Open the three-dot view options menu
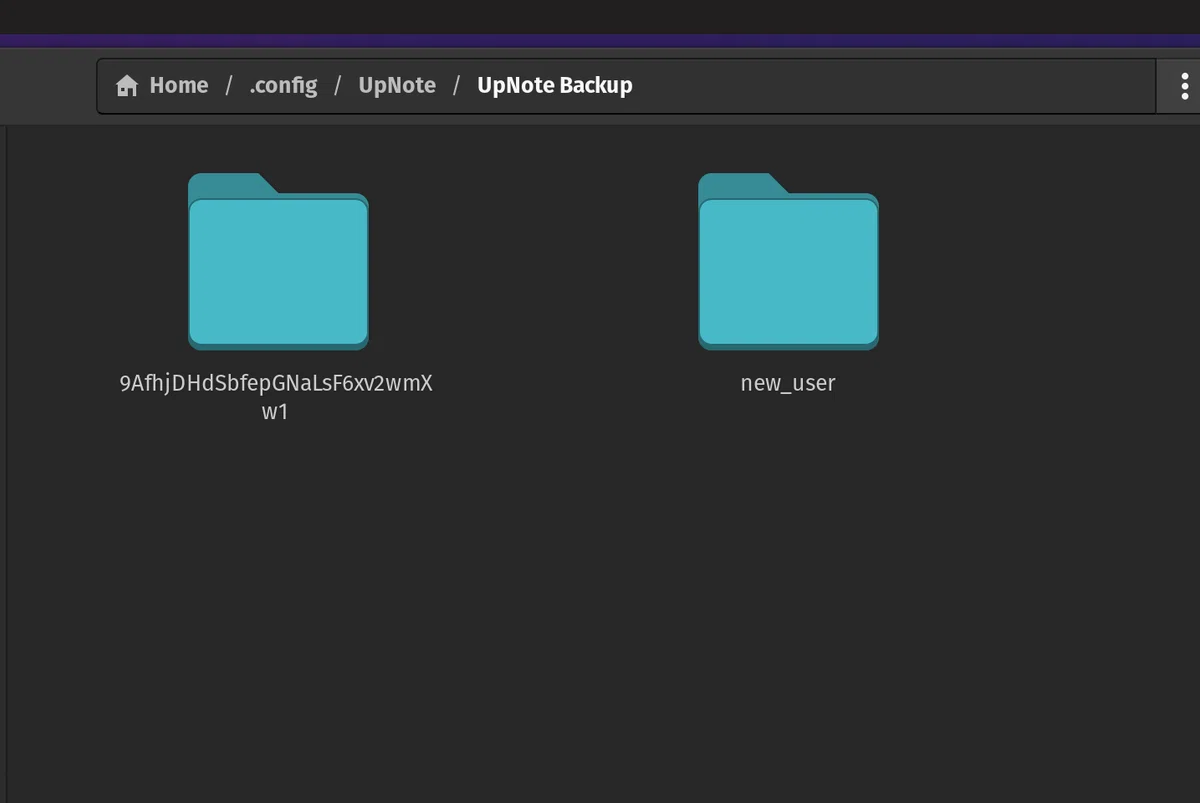Screen dimensions: 1200x803 (x=1184, y=86)
